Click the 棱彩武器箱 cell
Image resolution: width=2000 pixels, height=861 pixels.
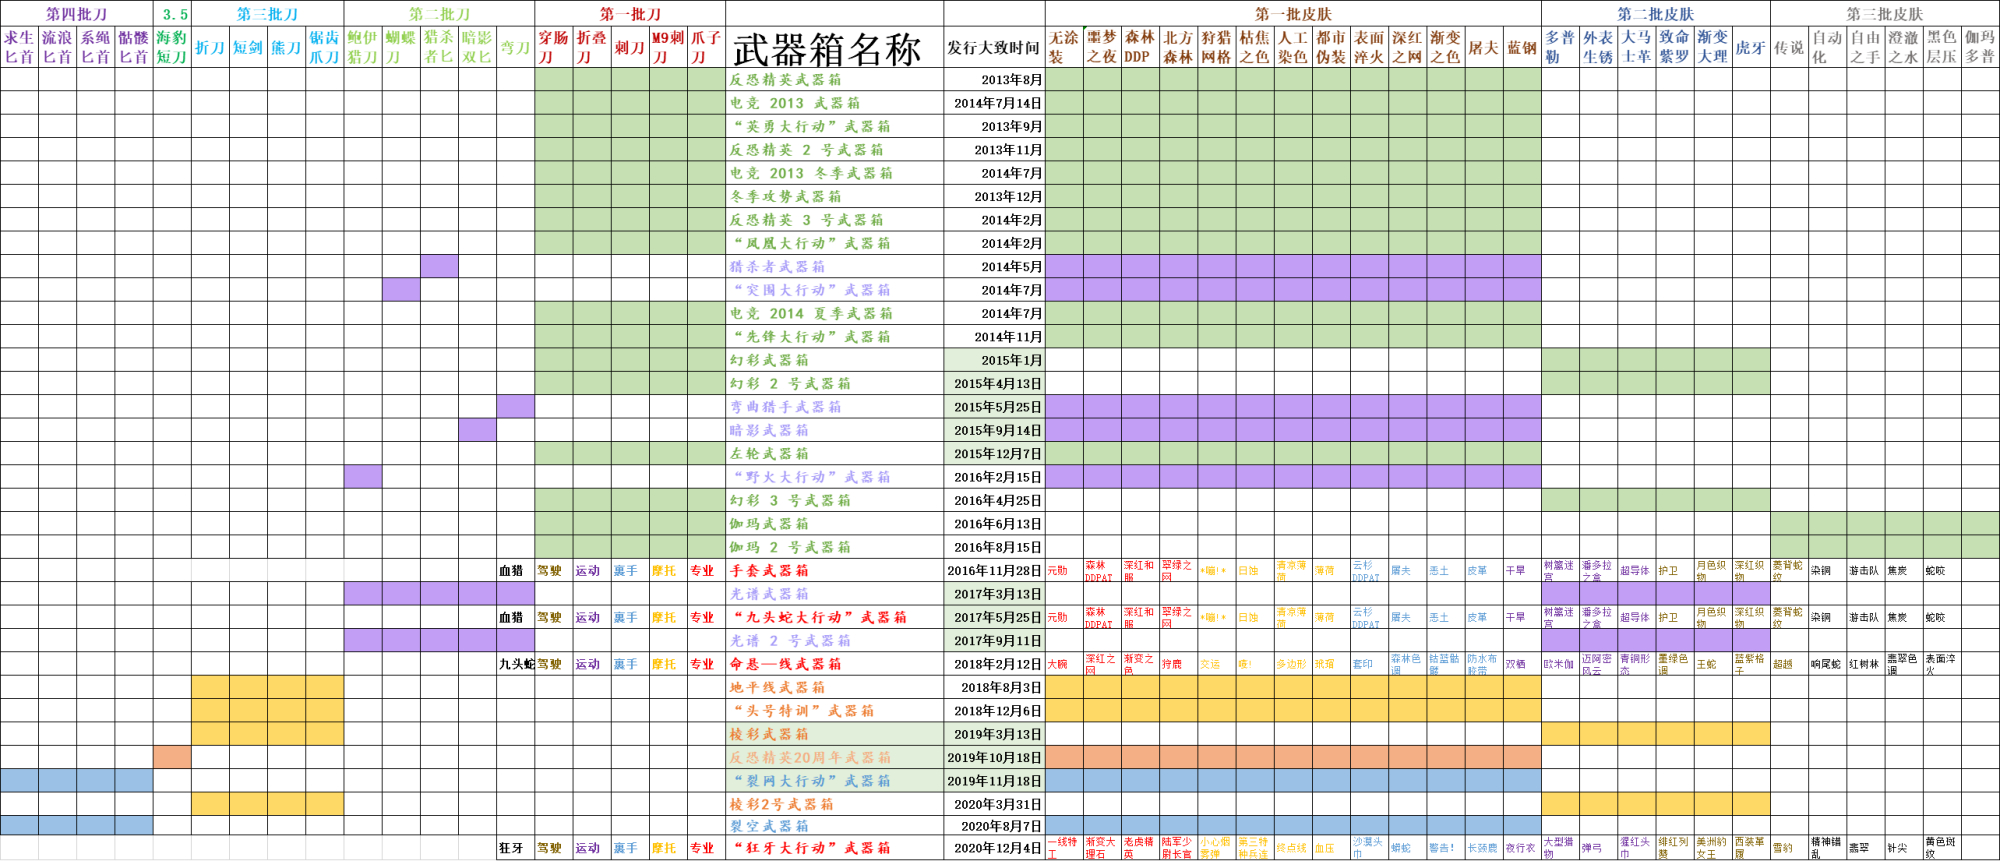[835, 734]
